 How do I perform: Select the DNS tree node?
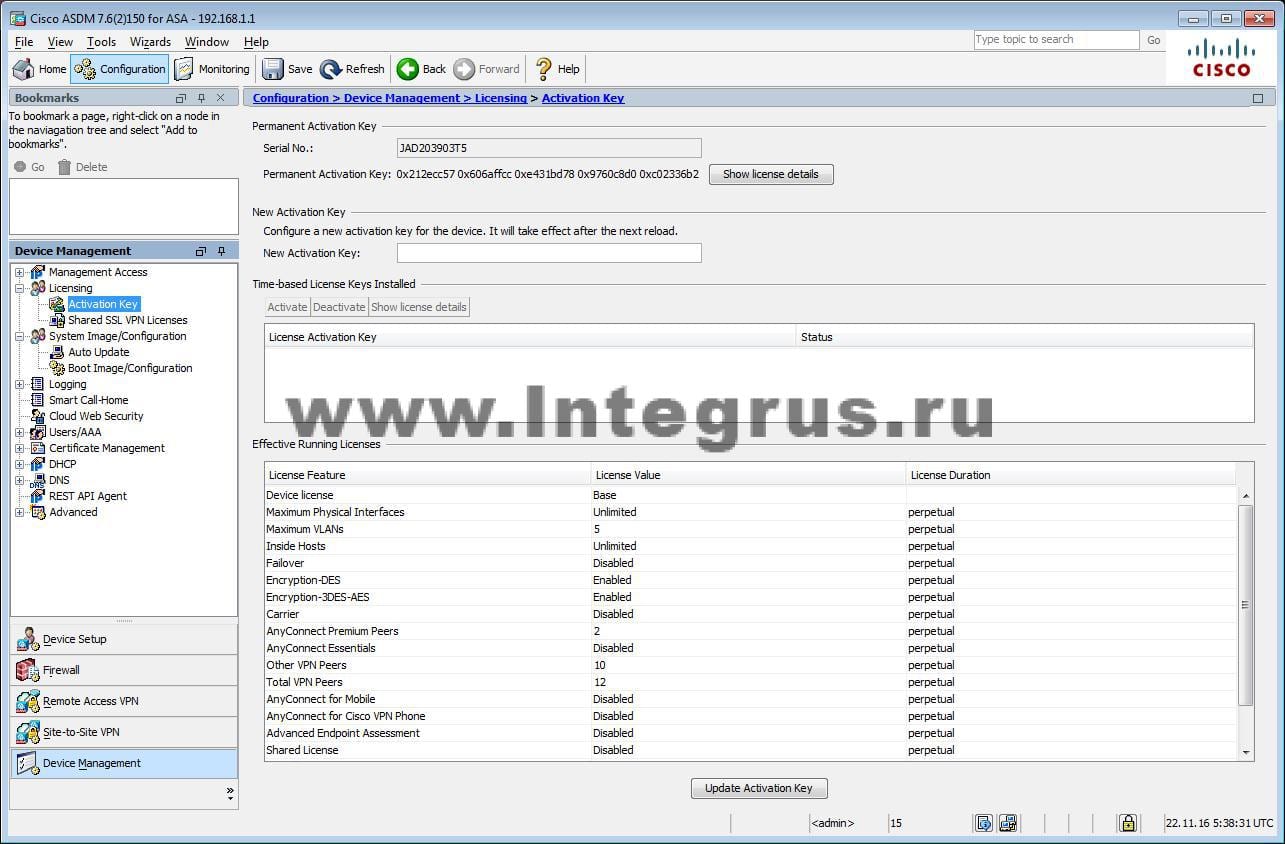pyautogui.click(x=59, y=480)
